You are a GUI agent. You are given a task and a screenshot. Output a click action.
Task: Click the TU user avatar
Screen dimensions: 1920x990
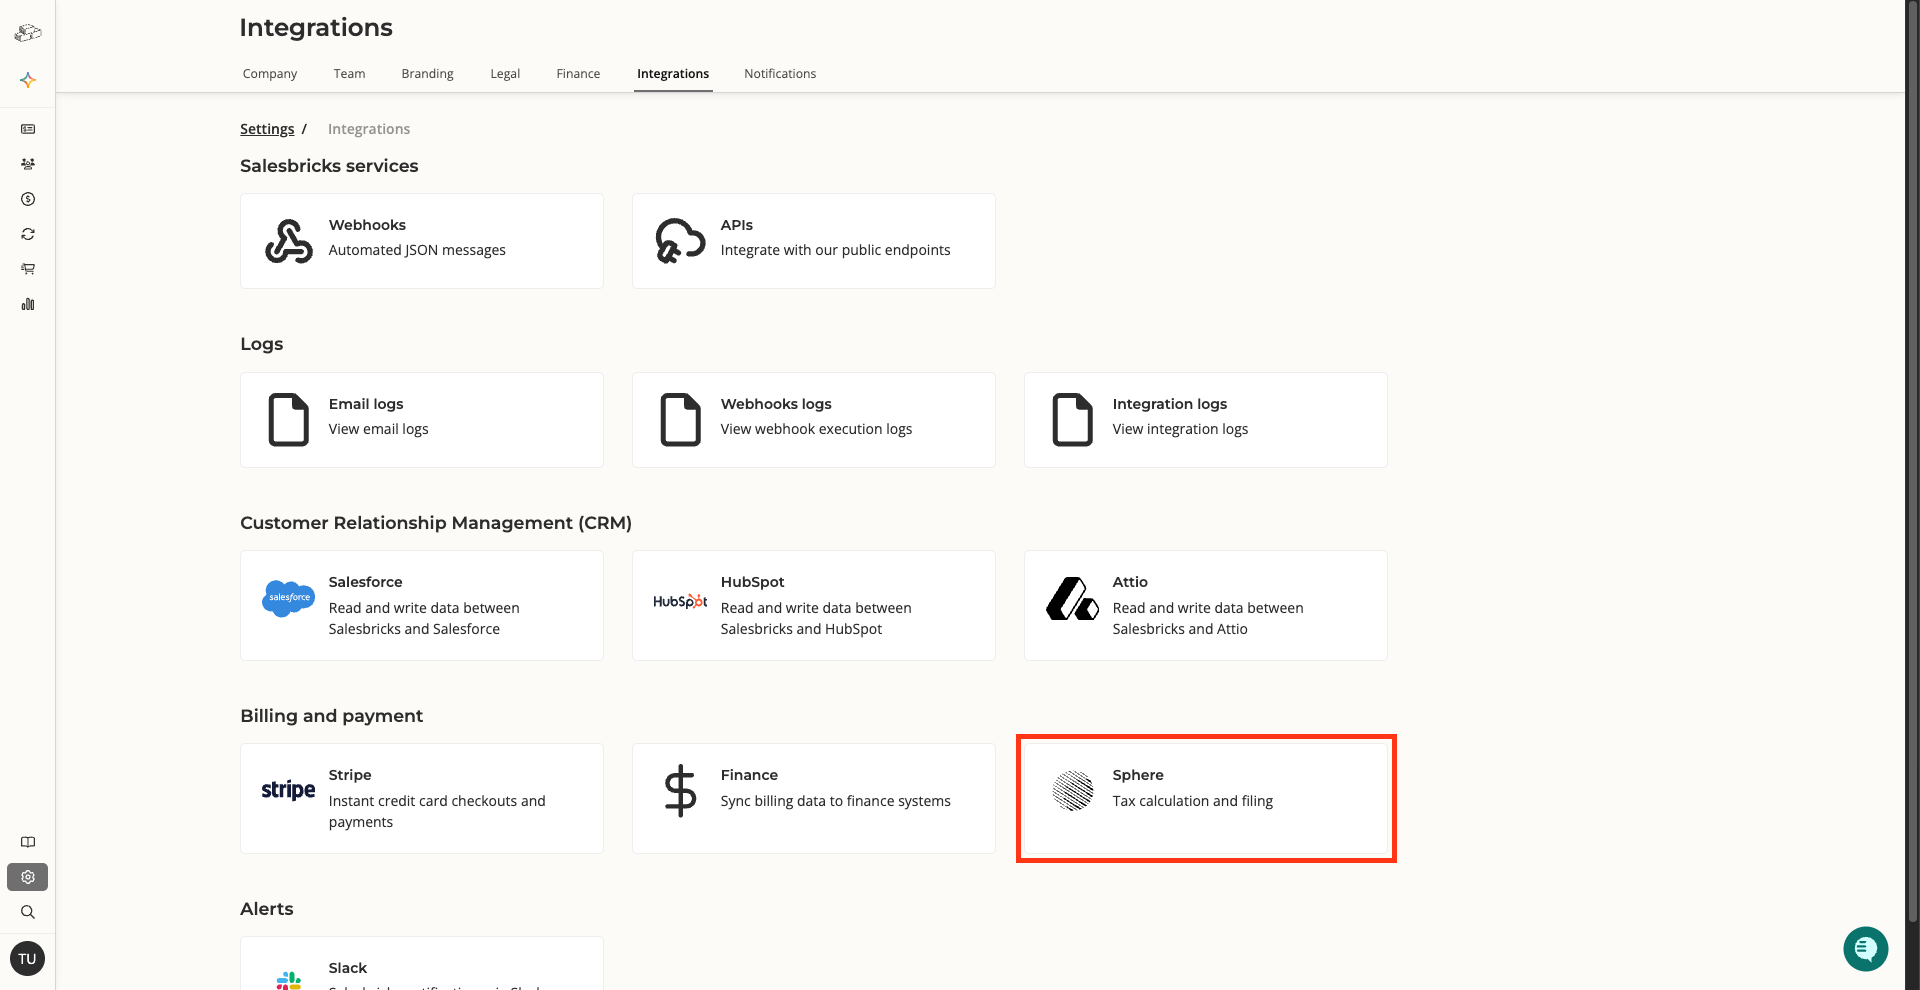point(27,959)
